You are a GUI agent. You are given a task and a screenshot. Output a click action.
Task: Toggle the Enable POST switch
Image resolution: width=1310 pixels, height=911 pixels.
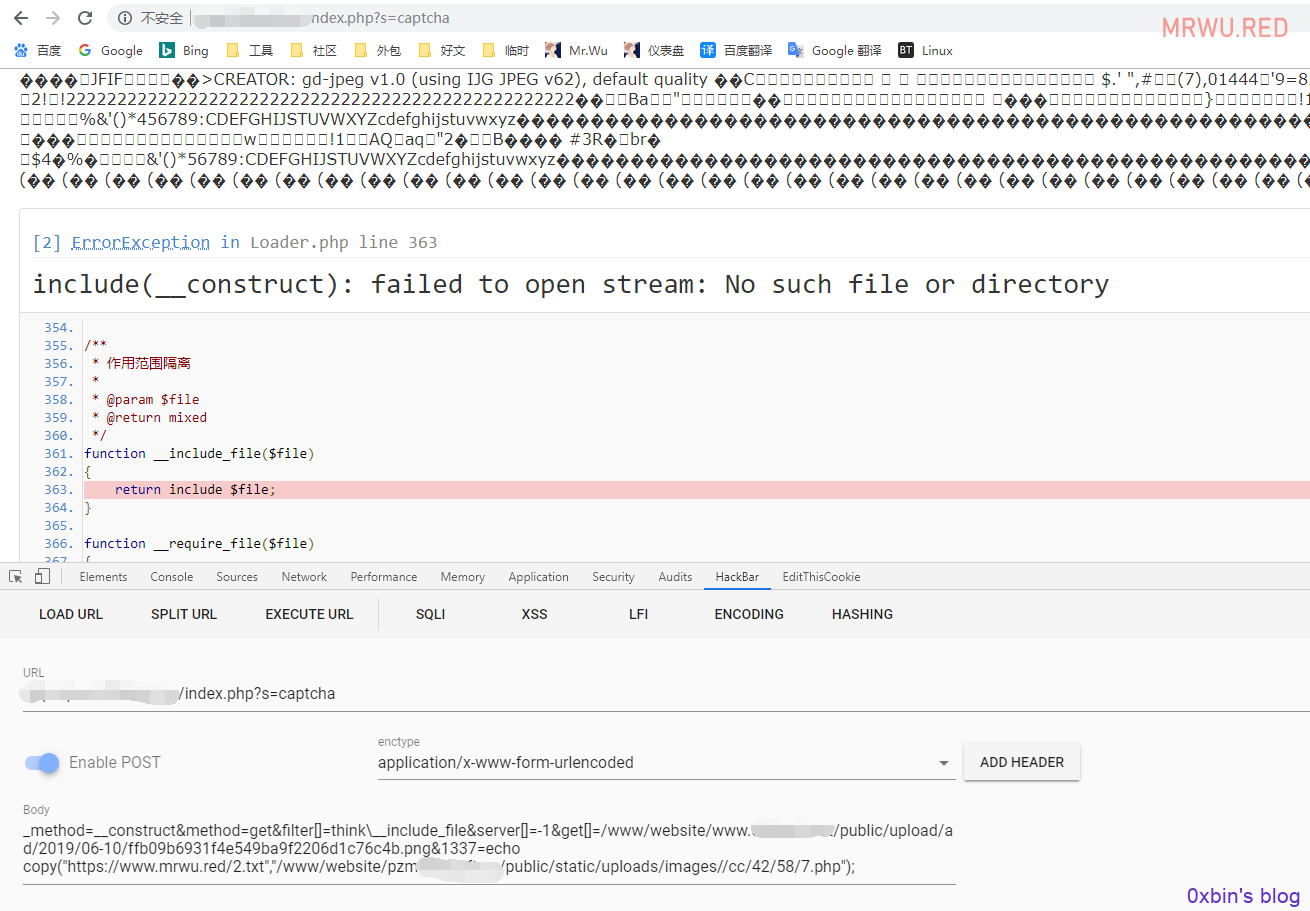[42, 762]
